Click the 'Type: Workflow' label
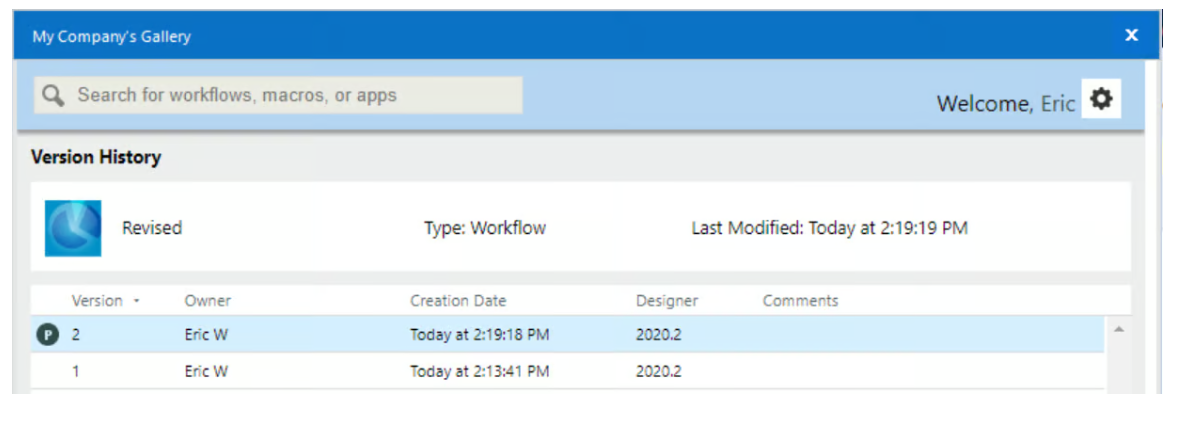This screenshot has height=435, width=1177. [x=485, y=228]
